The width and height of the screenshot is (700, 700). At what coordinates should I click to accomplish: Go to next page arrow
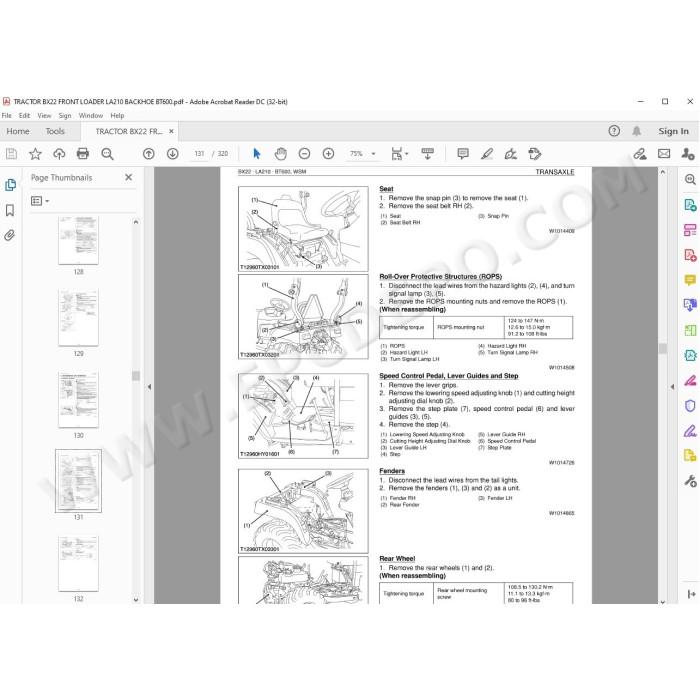(x=173, y=154)
